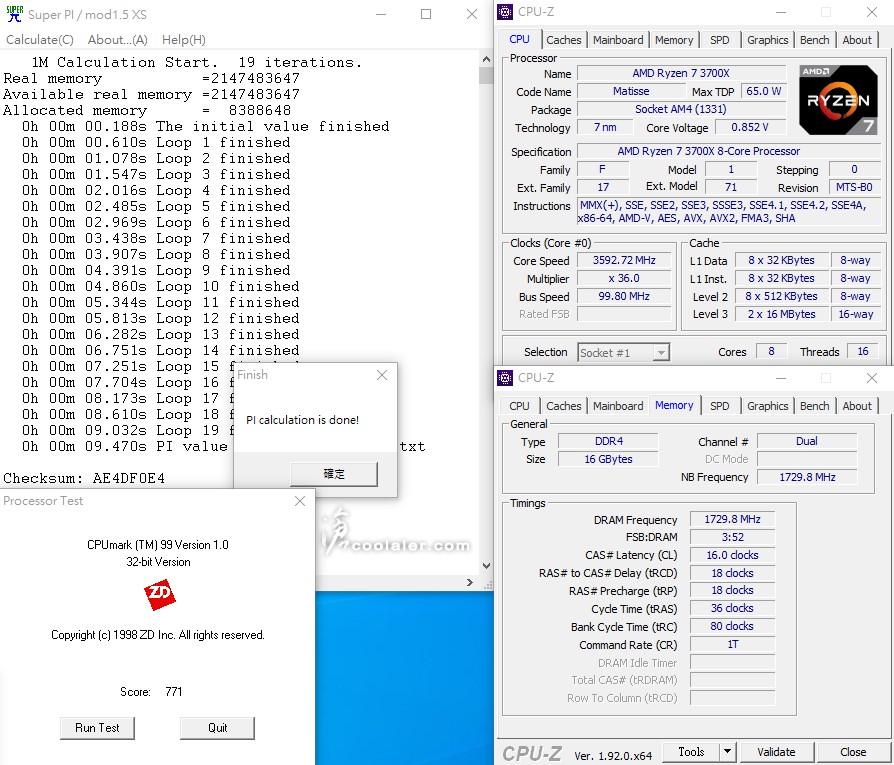Open the About...(A) menu in Super PI

coord(117,40)
